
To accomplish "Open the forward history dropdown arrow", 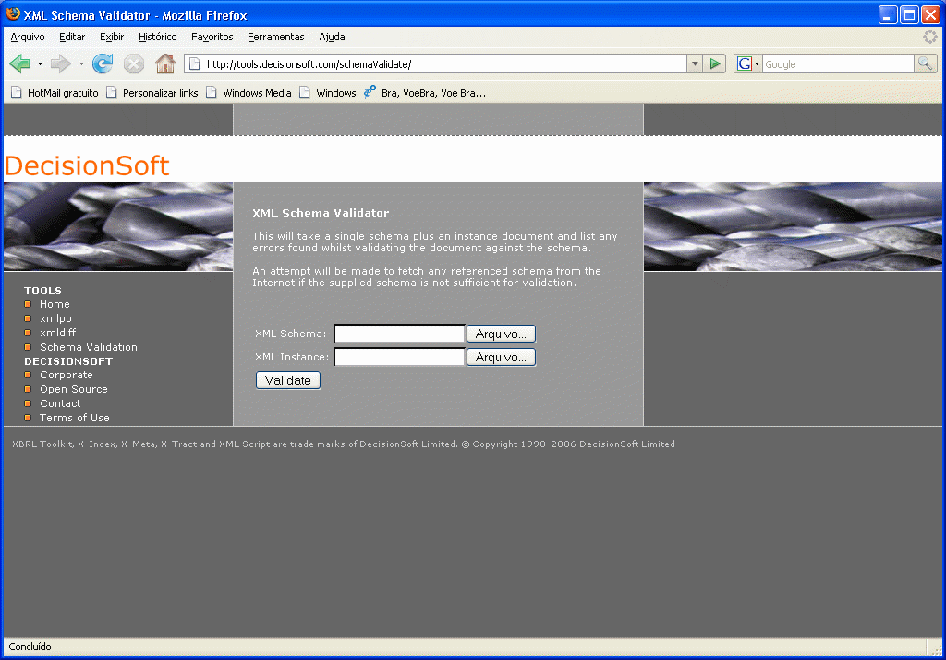I will pyautogui.click(x=81, y=64).
